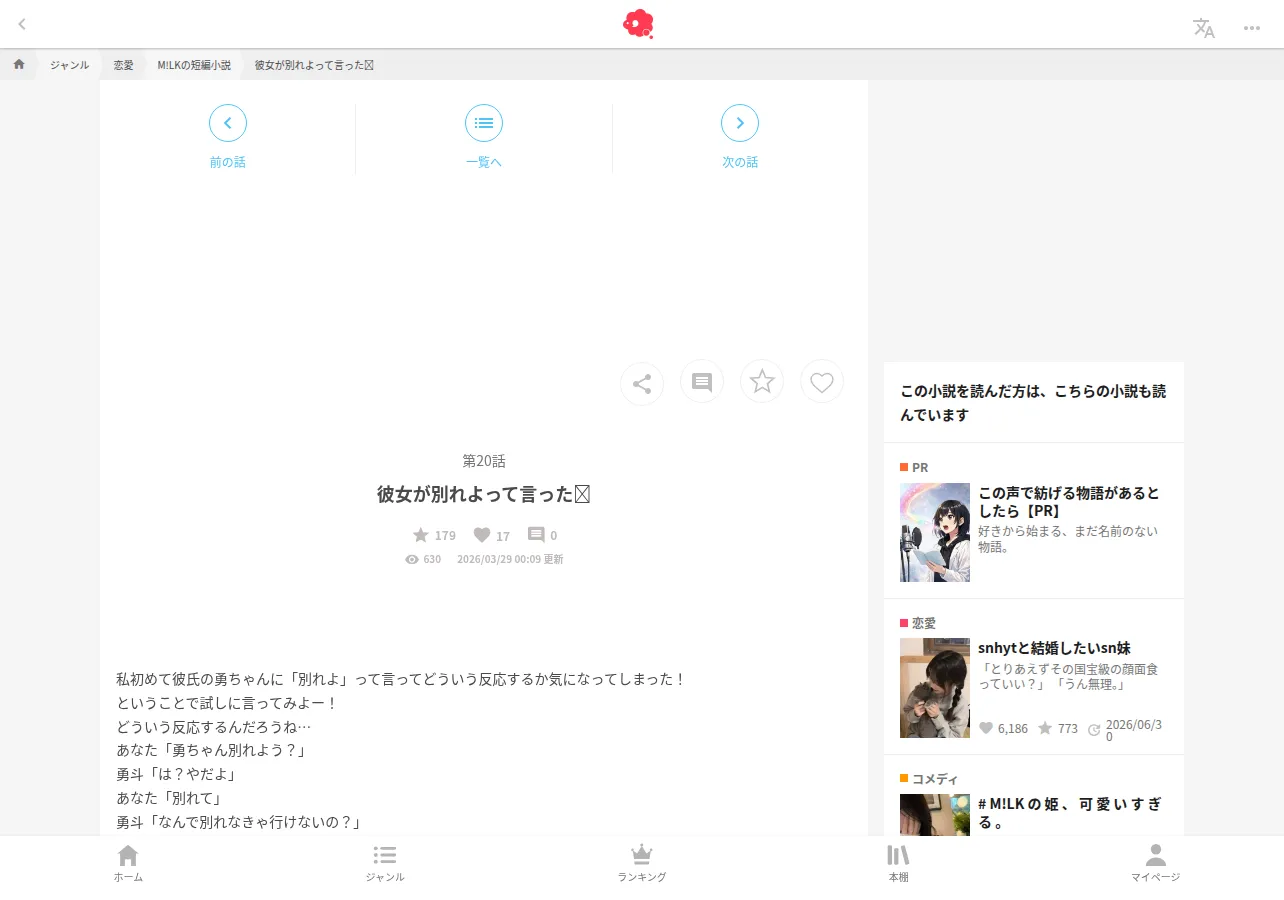Toggle the star favorite button

762,381
